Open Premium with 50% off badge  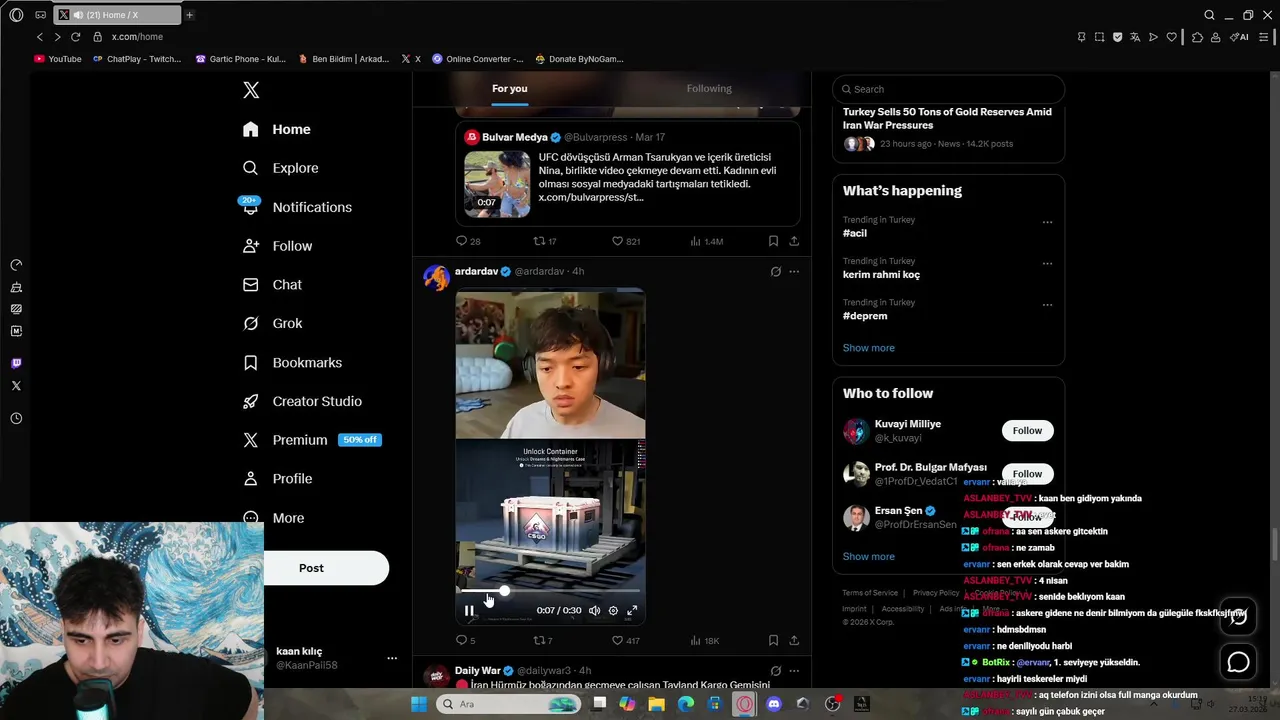point(311,440)
